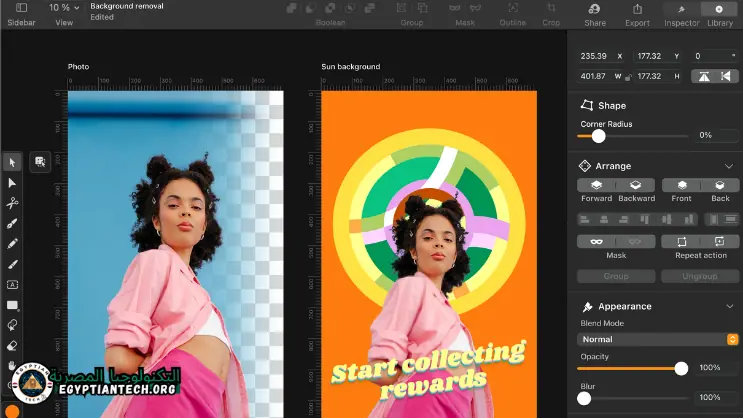Click the Share icon in top toolbar
Image resolution: width=743 pixels, height=418 pixels.
pyautogui.click(x=595, y=9)
